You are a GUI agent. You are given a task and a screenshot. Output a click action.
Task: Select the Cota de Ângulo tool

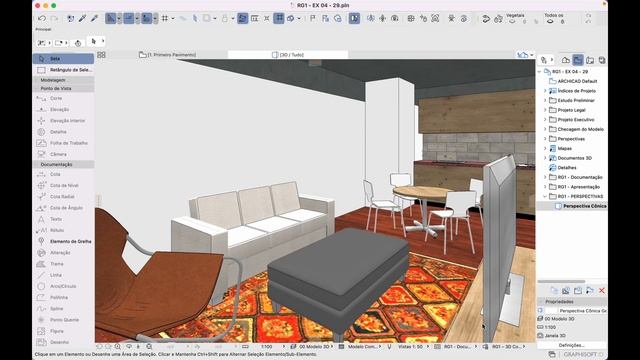(63, 208)
